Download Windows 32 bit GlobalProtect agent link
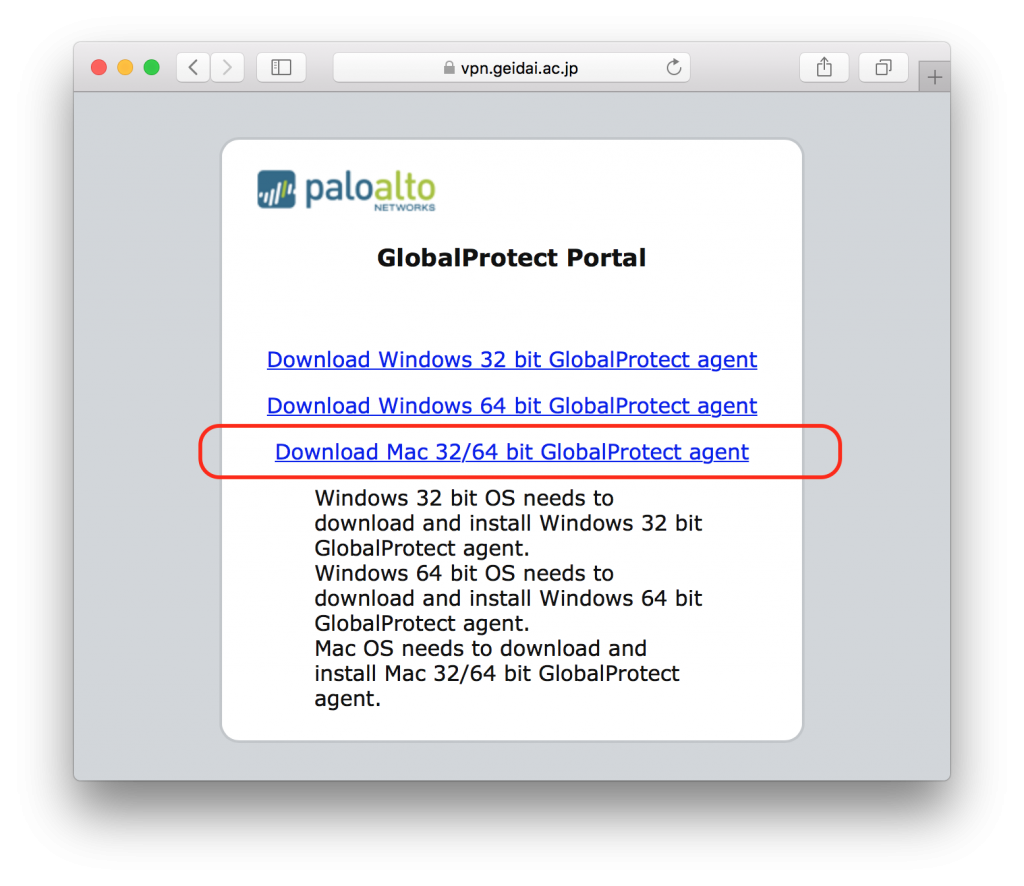1024x886 pixels. 512,359
